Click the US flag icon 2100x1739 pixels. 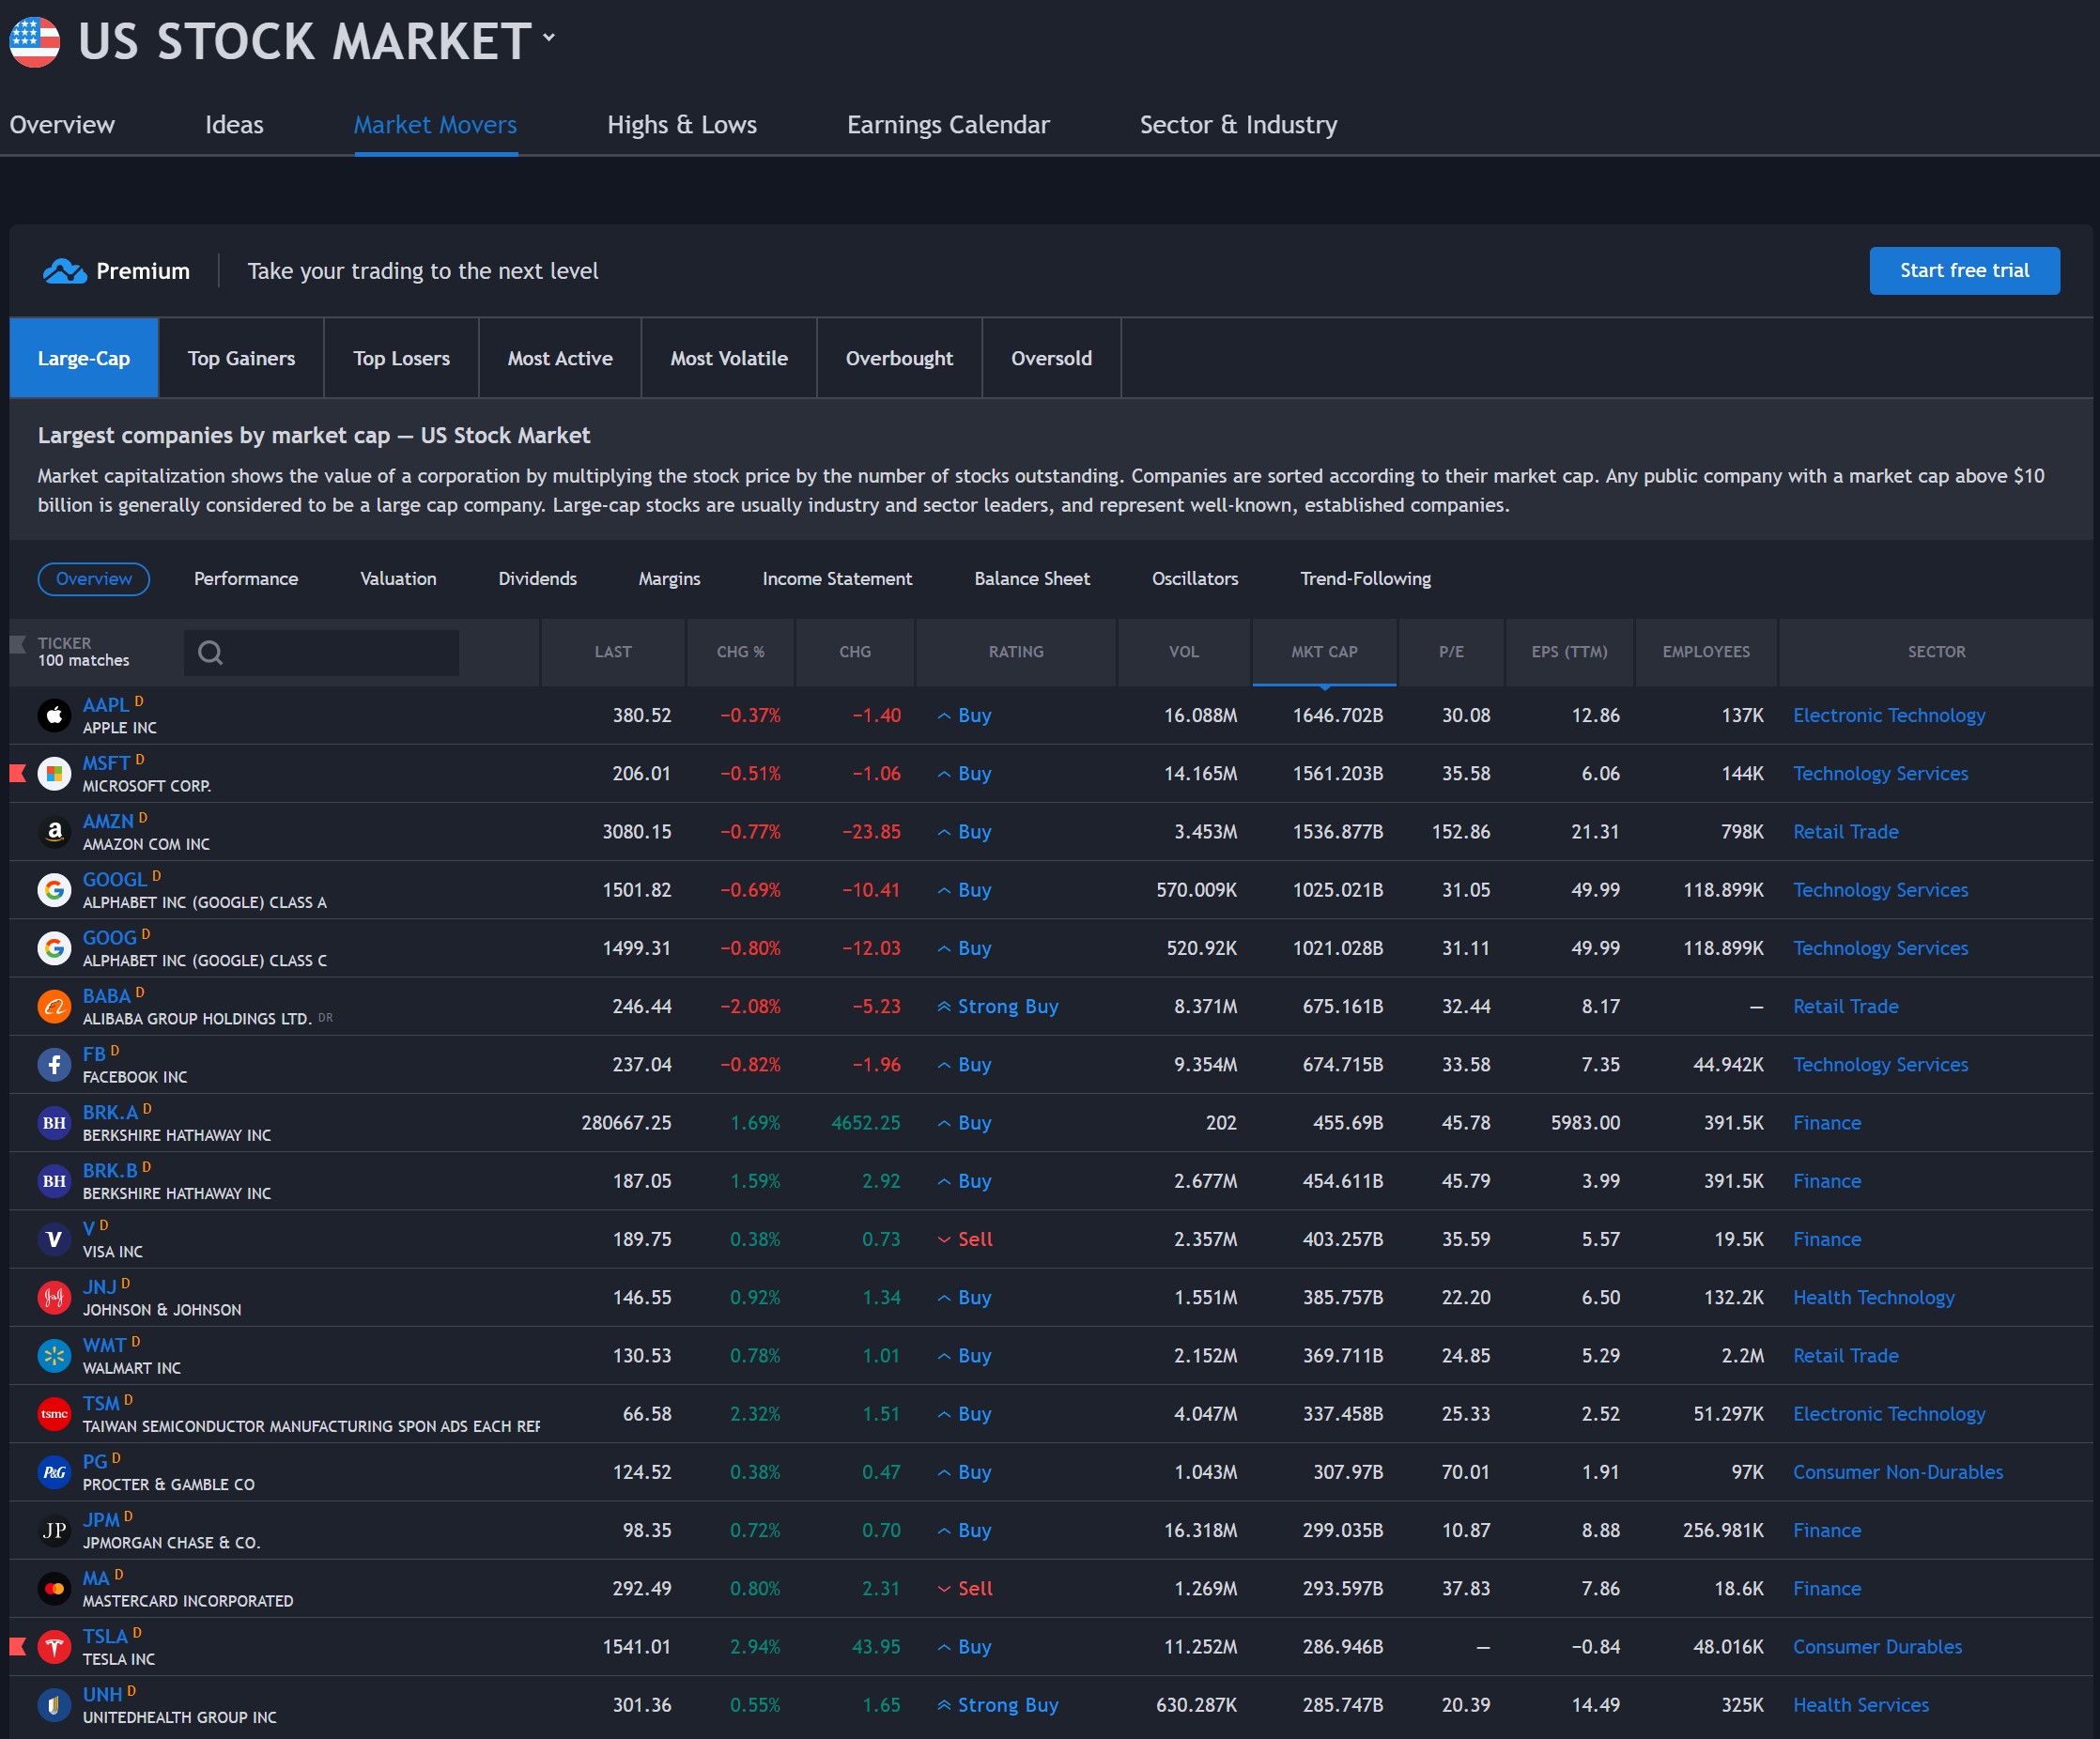point(34,42)
